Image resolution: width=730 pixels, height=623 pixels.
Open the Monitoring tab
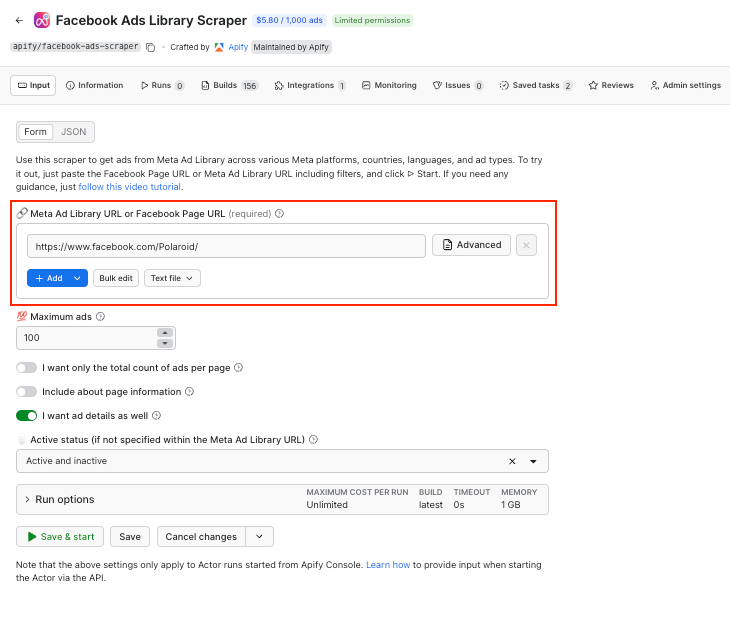pos(389,86)
